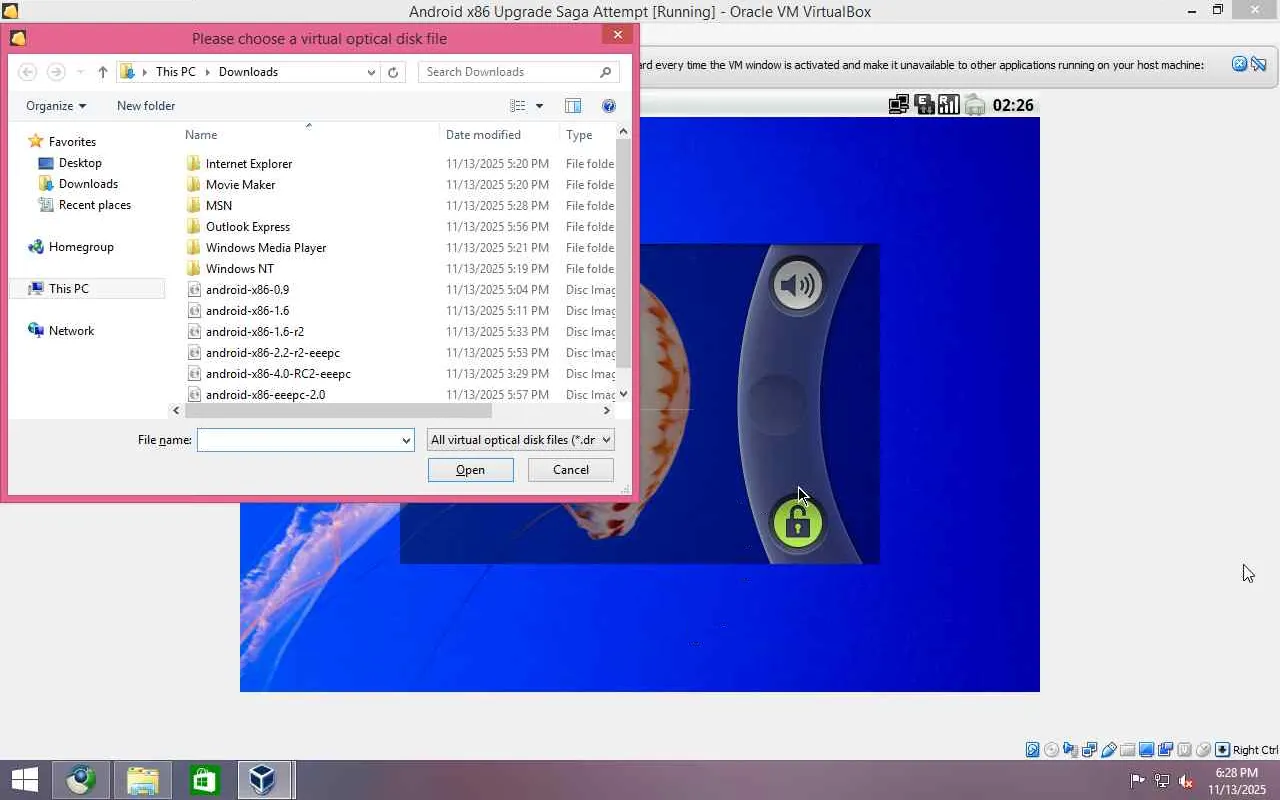
Task: Select Network in navigation pane
Action: 72,331
